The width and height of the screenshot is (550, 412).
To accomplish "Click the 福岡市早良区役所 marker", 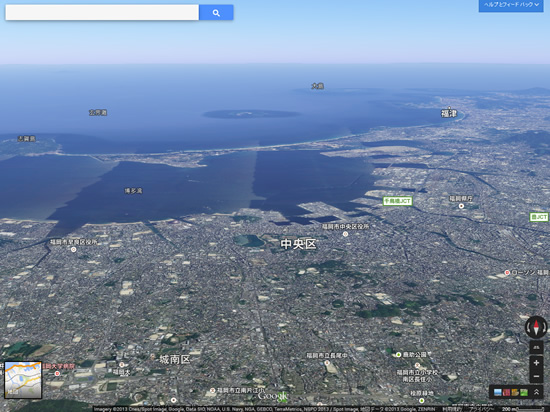I will (74, 250).
